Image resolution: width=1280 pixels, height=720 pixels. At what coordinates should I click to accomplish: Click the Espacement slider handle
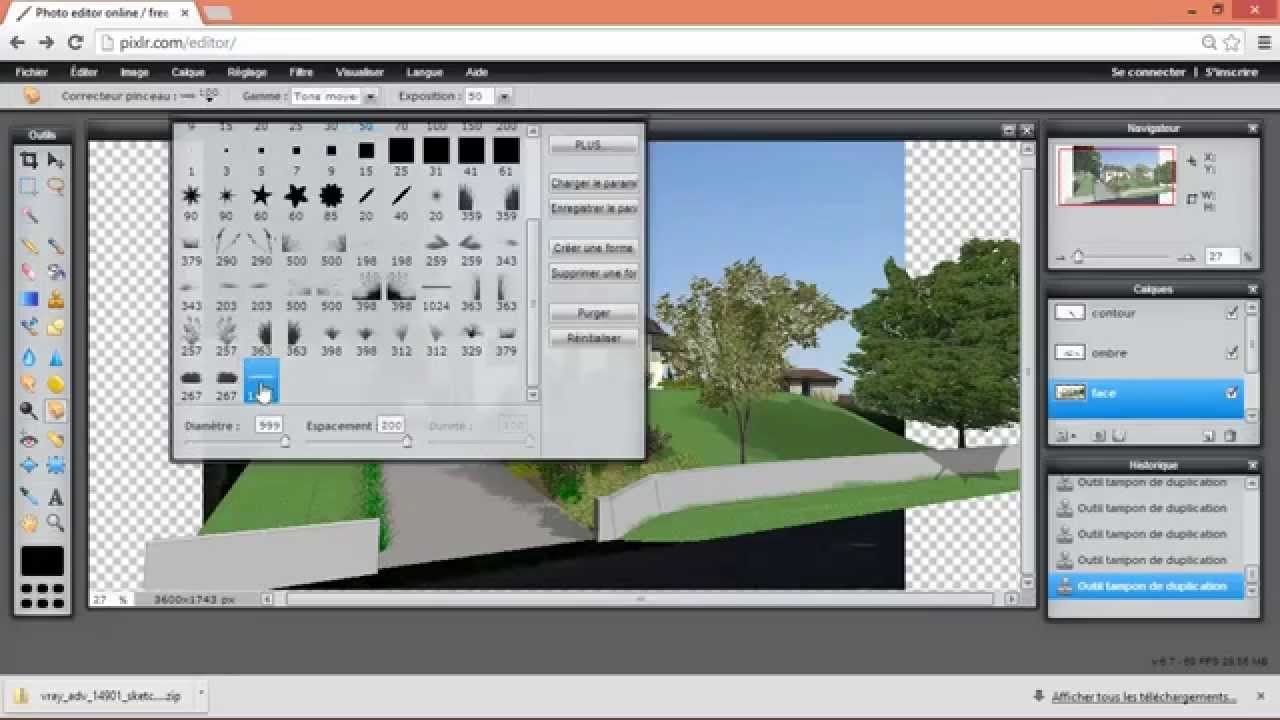point(406,441)
